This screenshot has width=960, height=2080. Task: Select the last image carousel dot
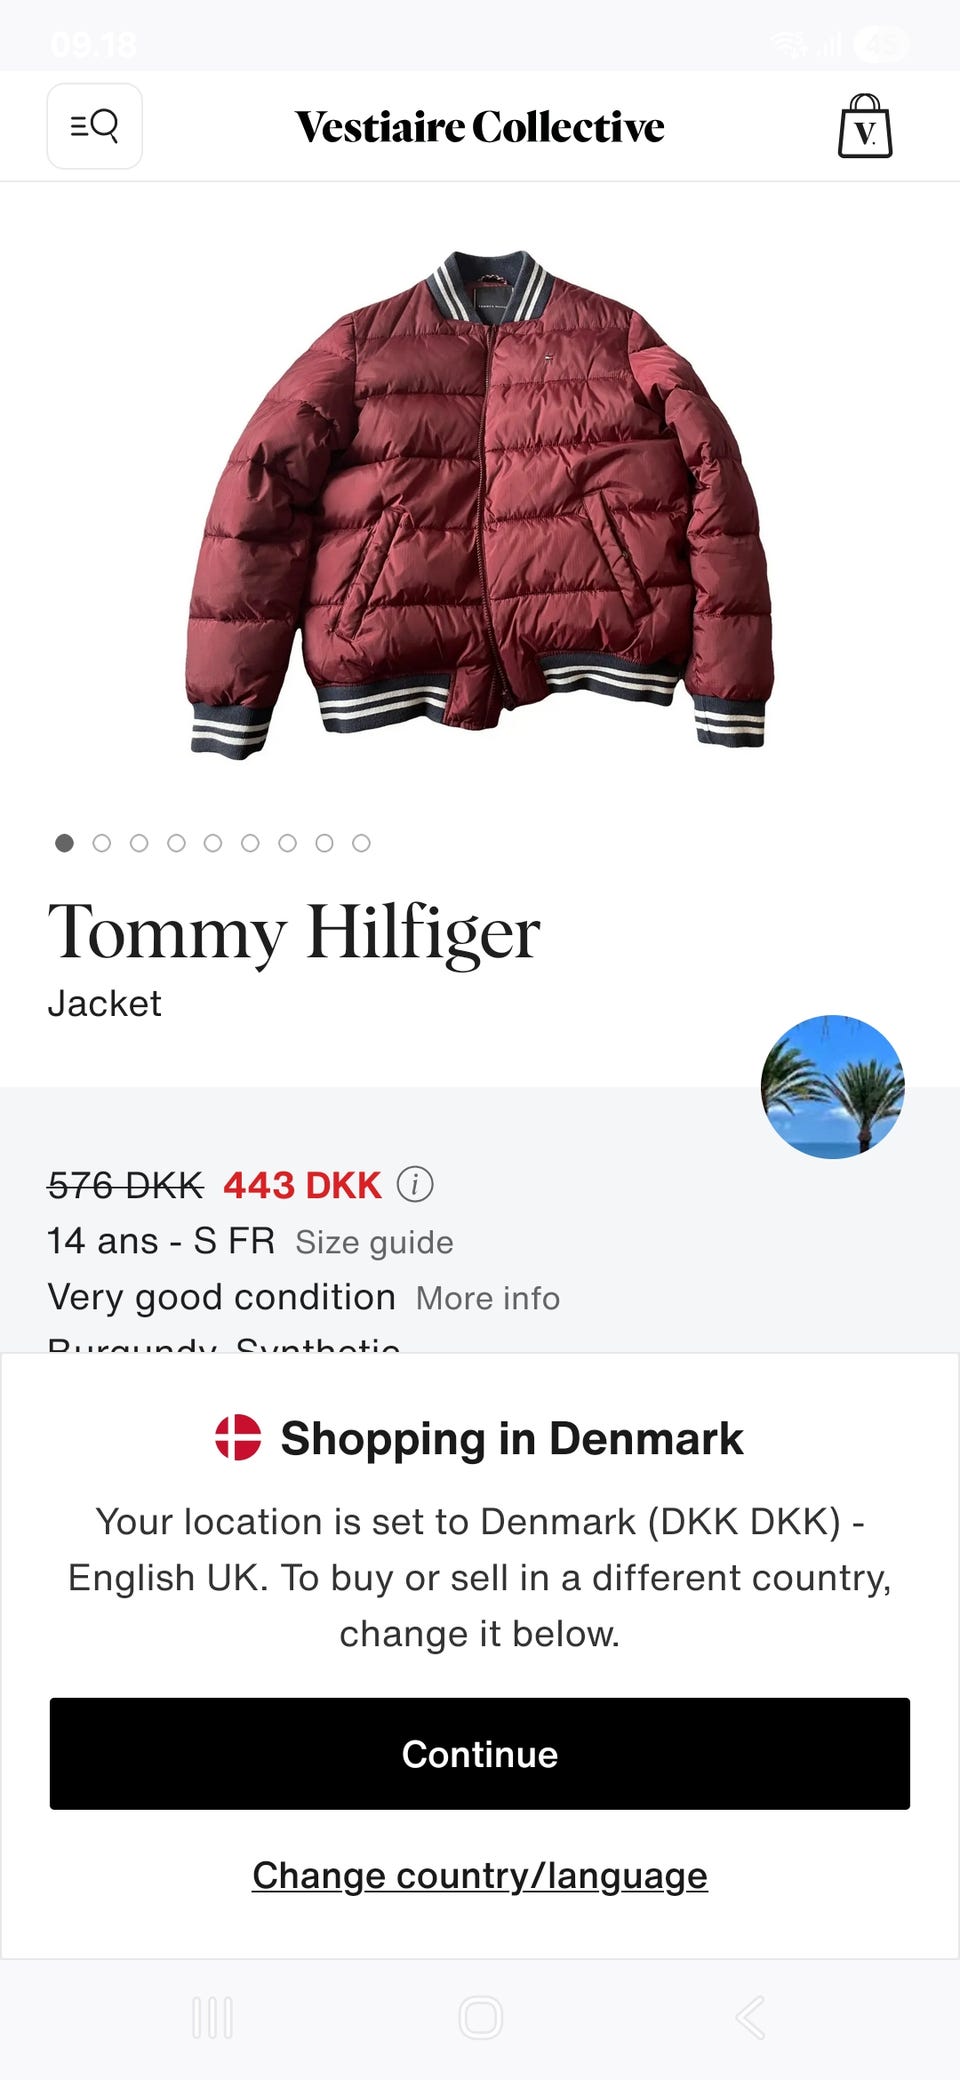click(361, 843)
